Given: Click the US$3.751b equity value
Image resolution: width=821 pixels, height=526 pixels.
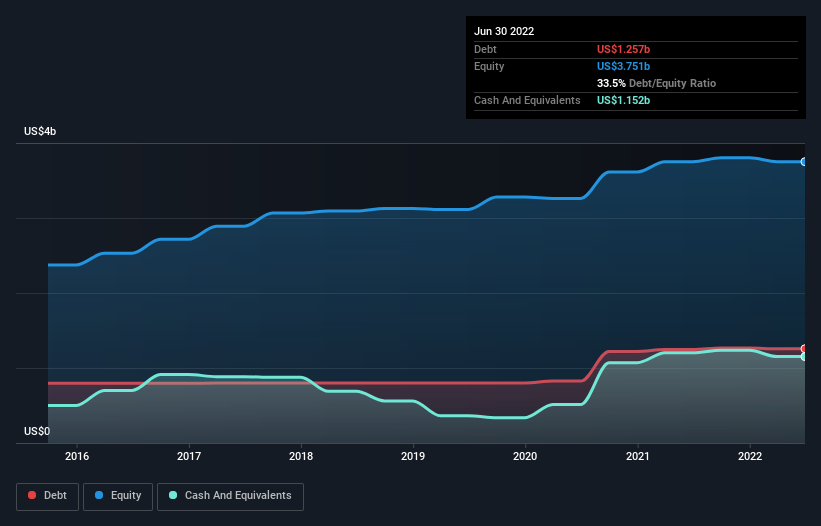Looking at the screenshot, I should pos(623,66).
